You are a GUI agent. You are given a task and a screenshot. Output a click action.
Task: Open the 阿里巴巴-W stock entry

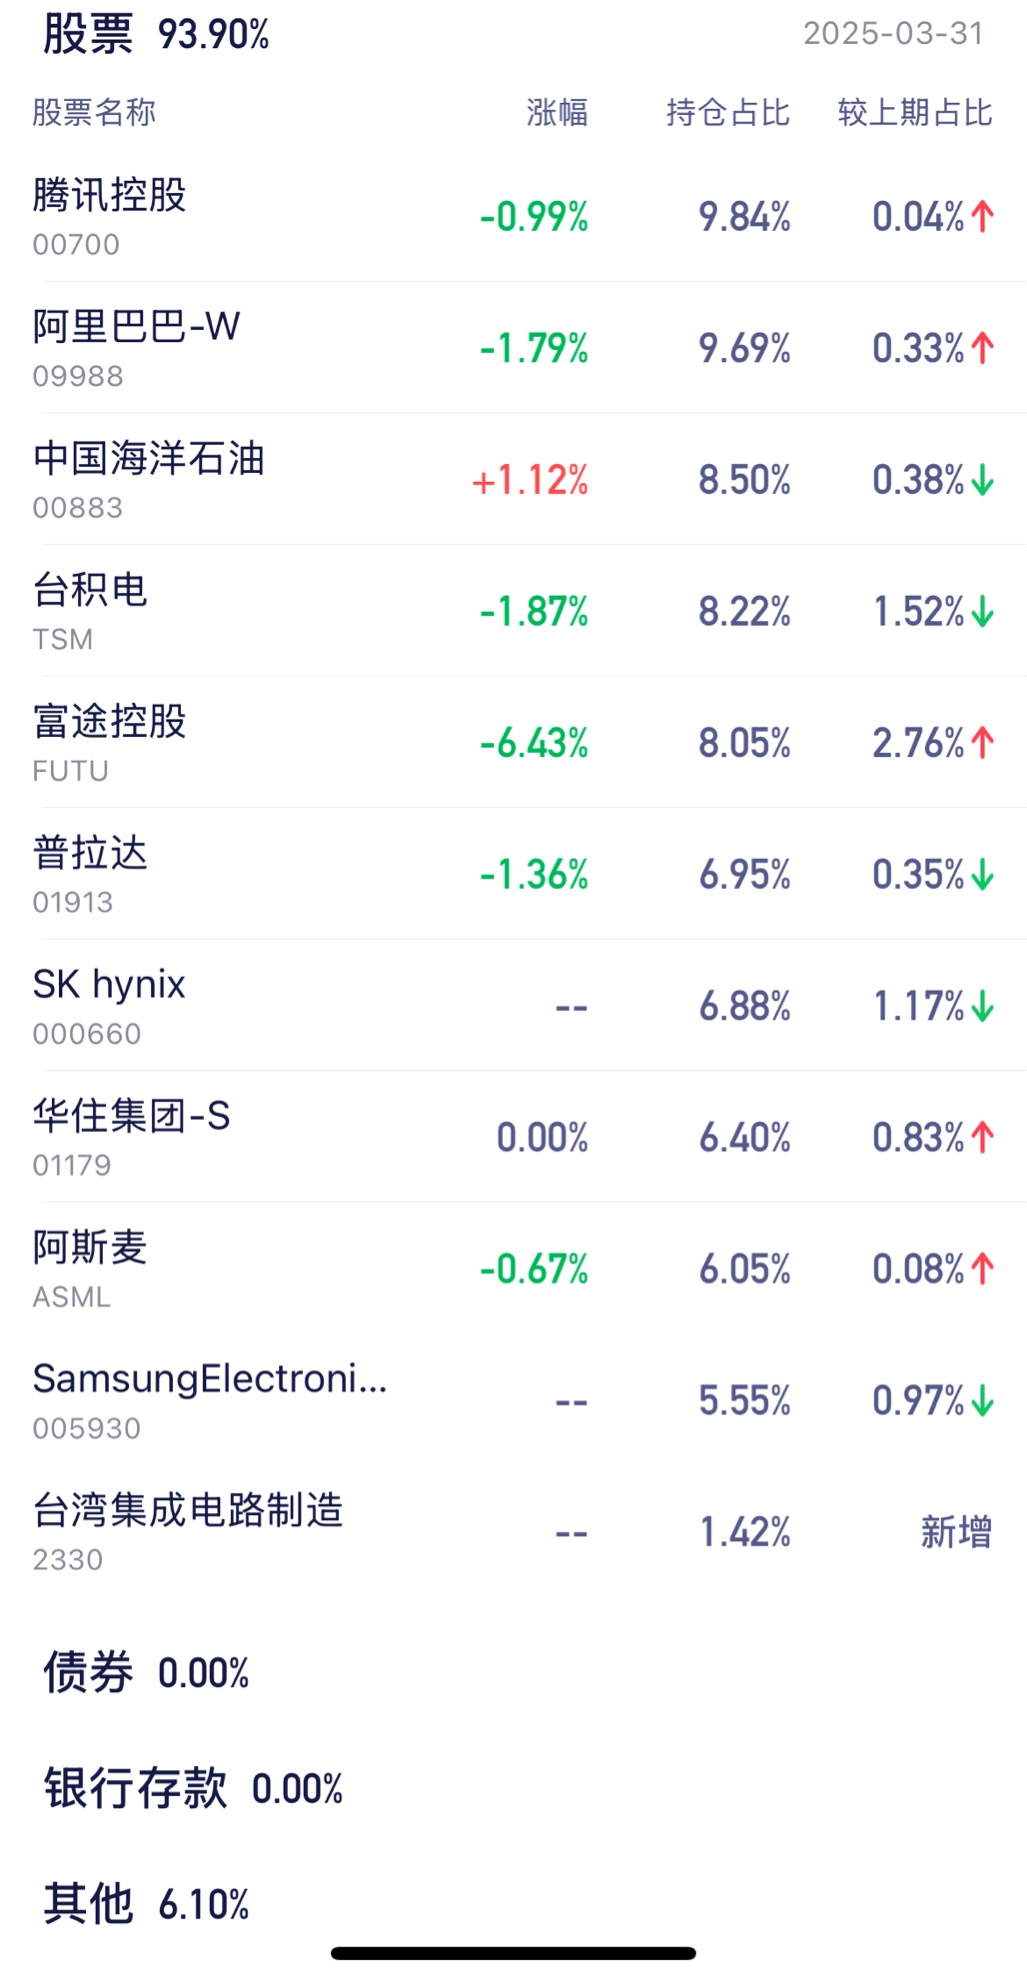tap(513, 348)
